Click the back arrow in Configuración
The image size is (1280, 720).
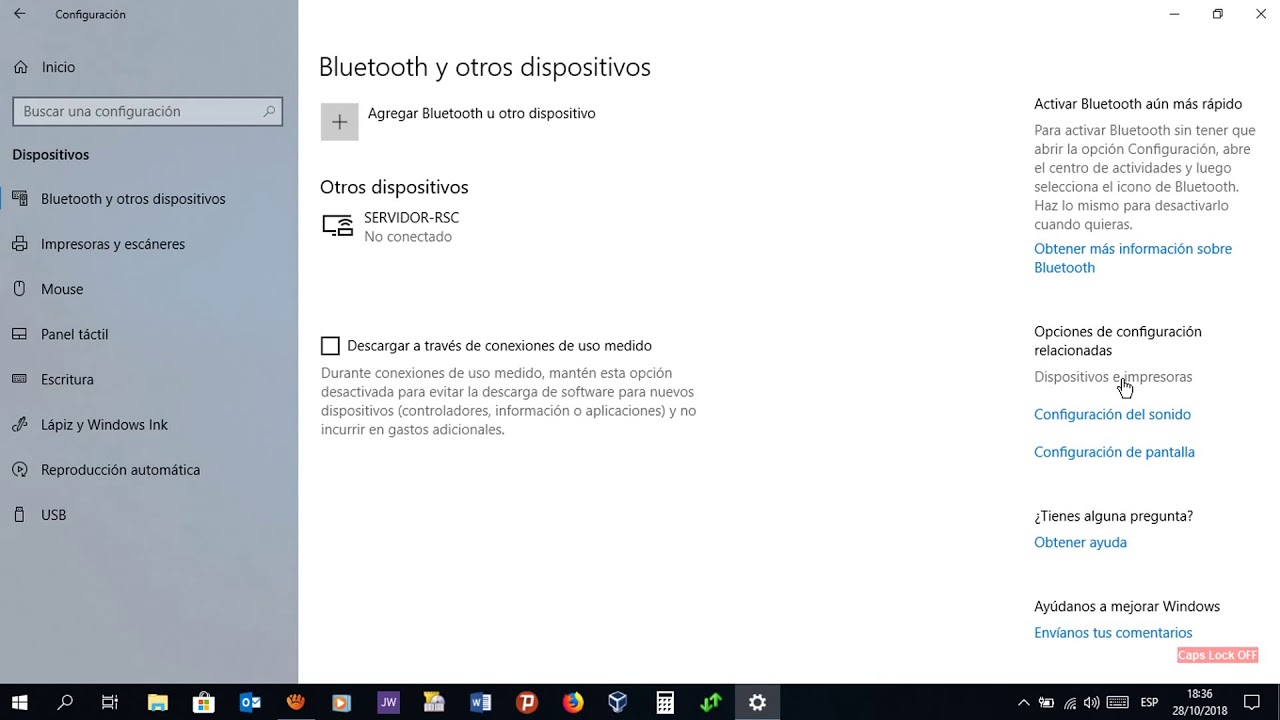click(x=19, y=14)
